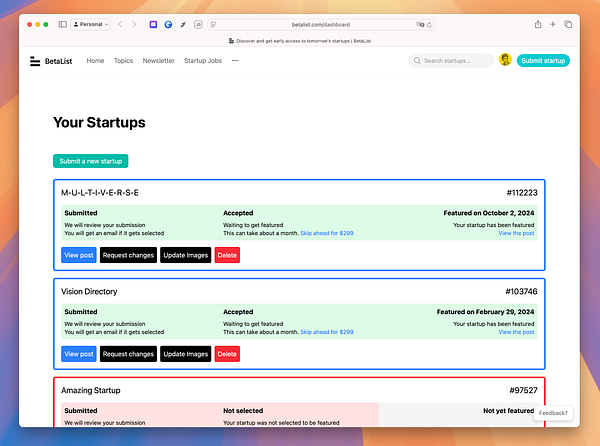Click the Submit startup button in header
The height and width of the screenshot is (446, 600).
pos(543,60)
